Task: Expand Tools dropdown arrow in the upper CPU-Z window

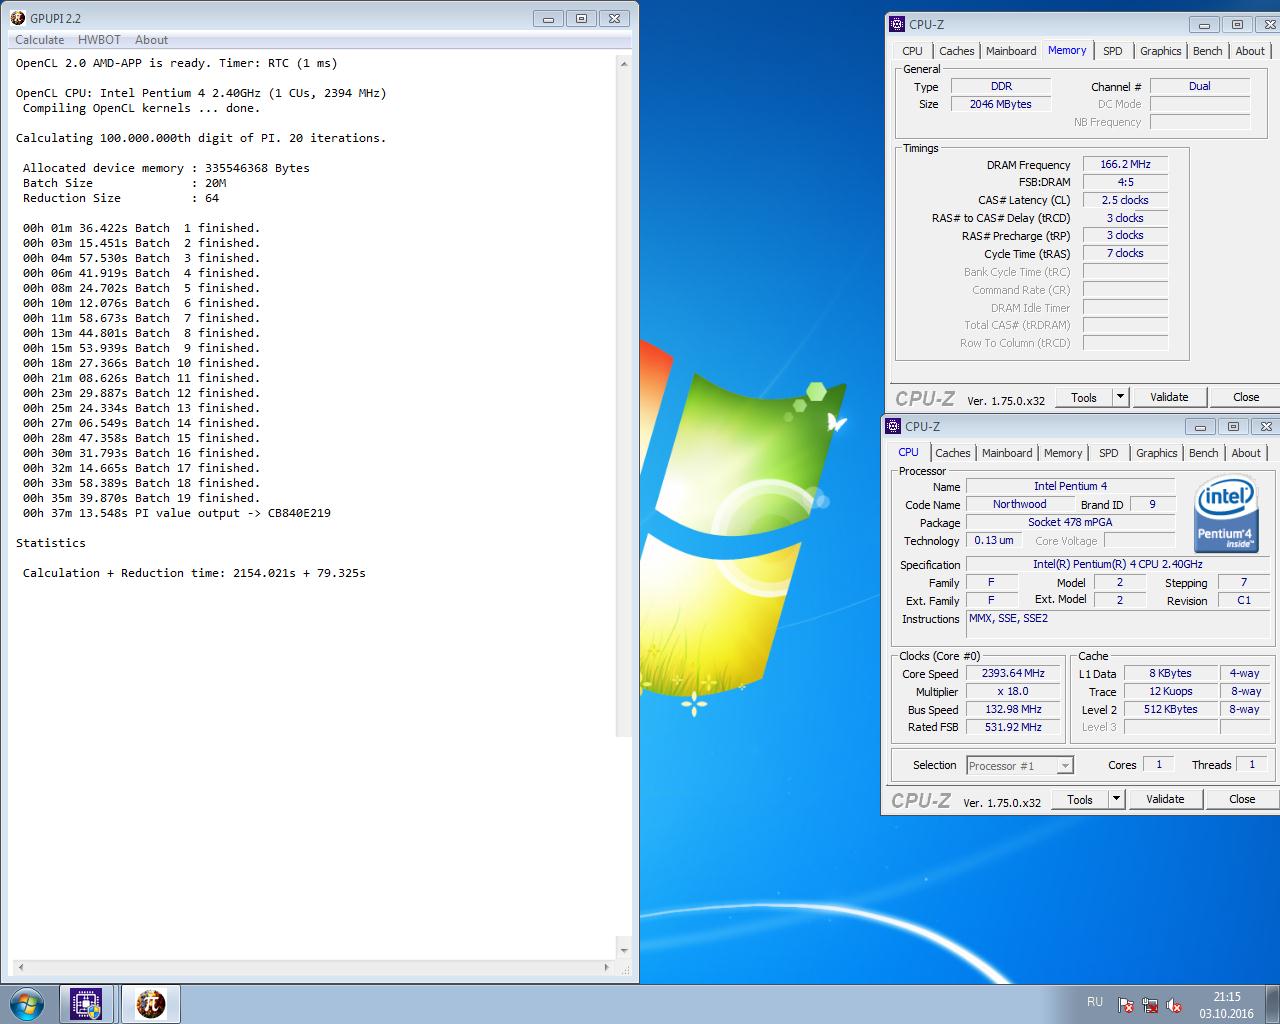Action: tap(1120, 397)
